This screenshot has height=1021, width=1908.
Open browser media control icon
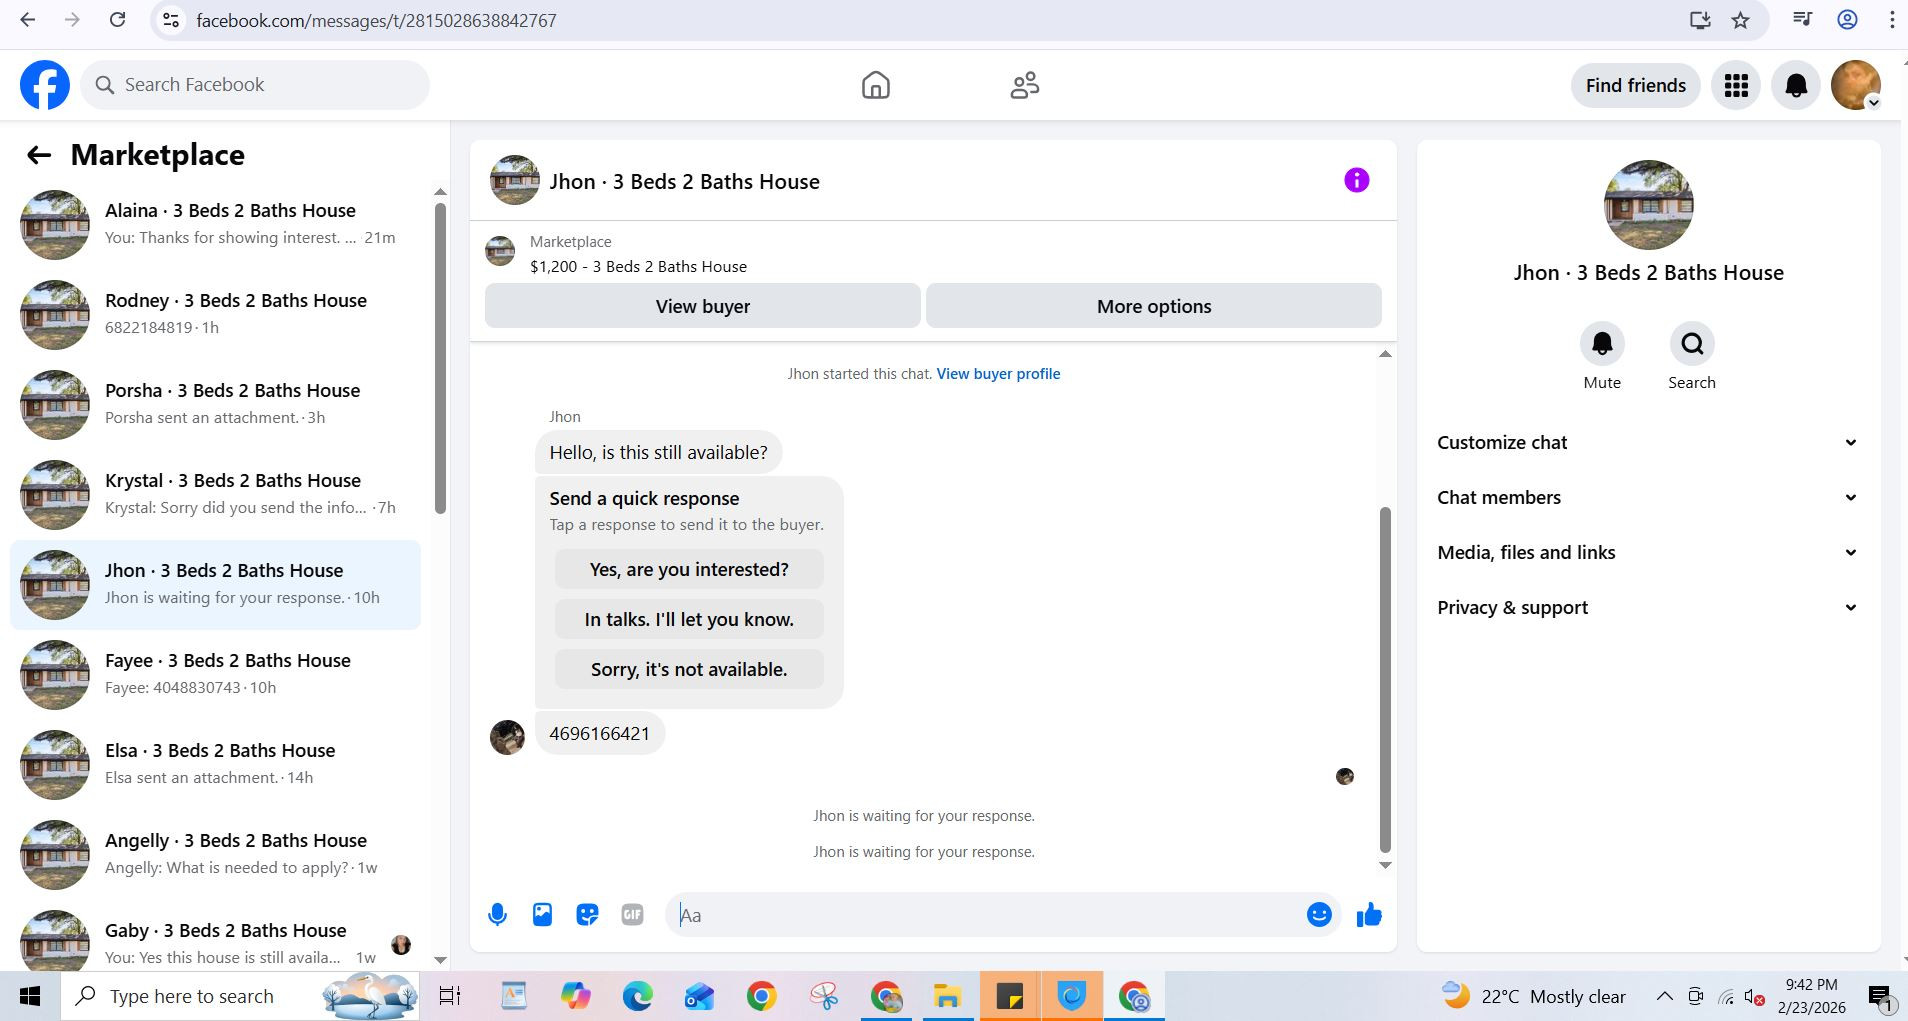1803,20
